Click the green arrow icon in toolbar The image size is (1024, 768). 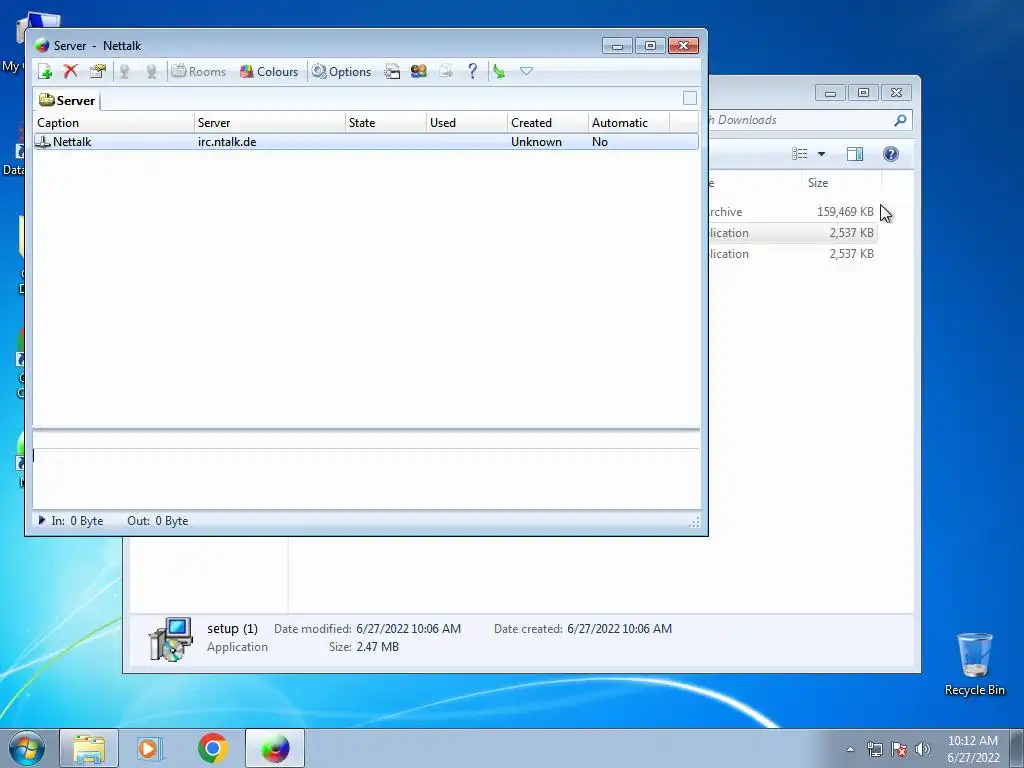500,72
